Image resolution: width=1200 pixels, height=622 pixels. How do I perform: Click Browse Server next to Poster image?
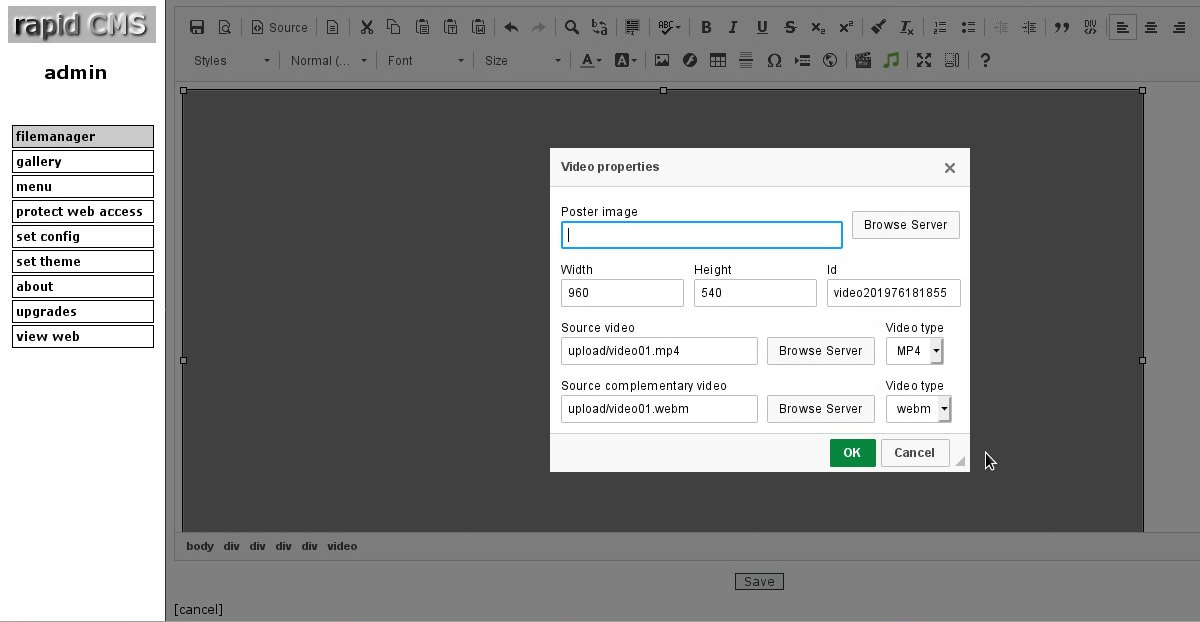pyautogui.click(x=906, y=225)
